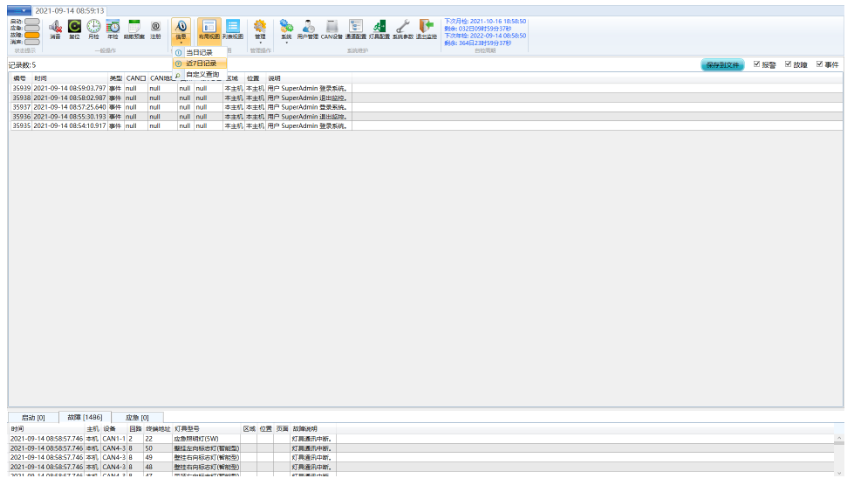The image size is (856, 483).
Task: Uncheck the 报警 alarm checkbox
Action: (x=757, y=64)
